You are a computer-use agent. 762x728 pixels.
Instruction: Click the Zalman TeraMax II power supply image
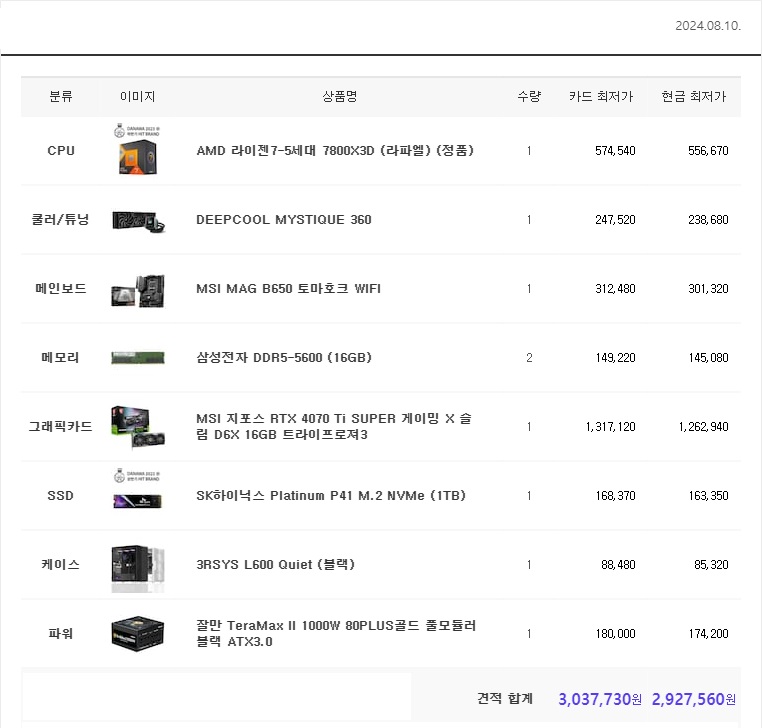point(138,634)
